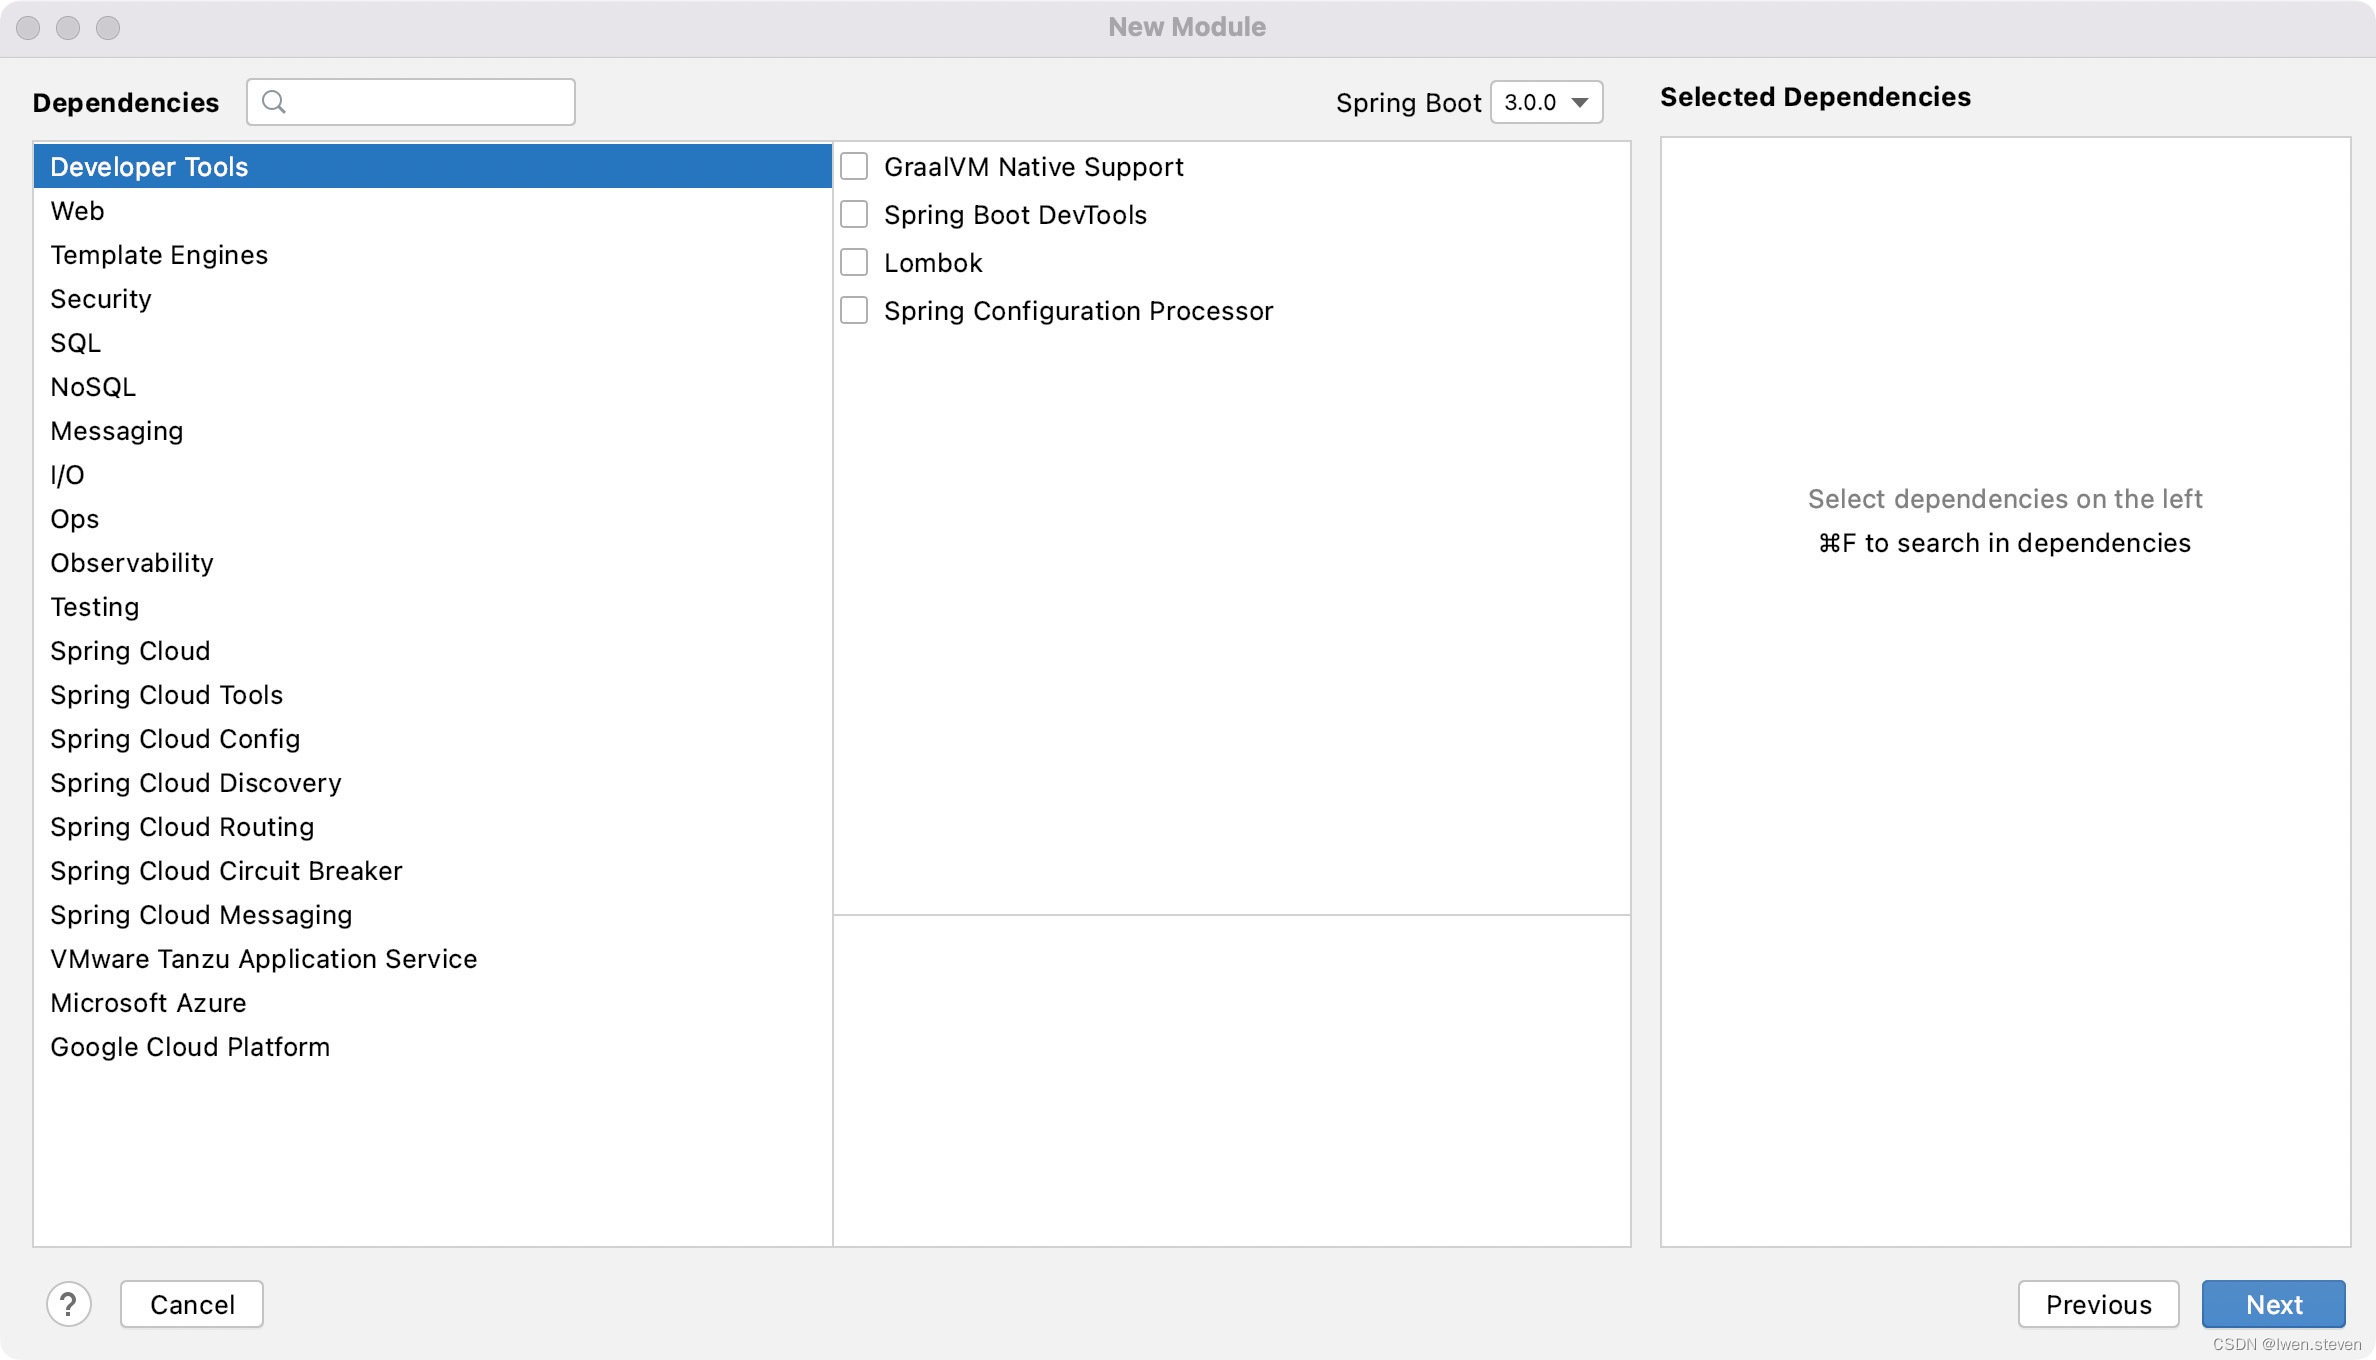2376x1360 pixels.
Task: Click the Spring Boot DevTools label
Action: (1015, 214)
